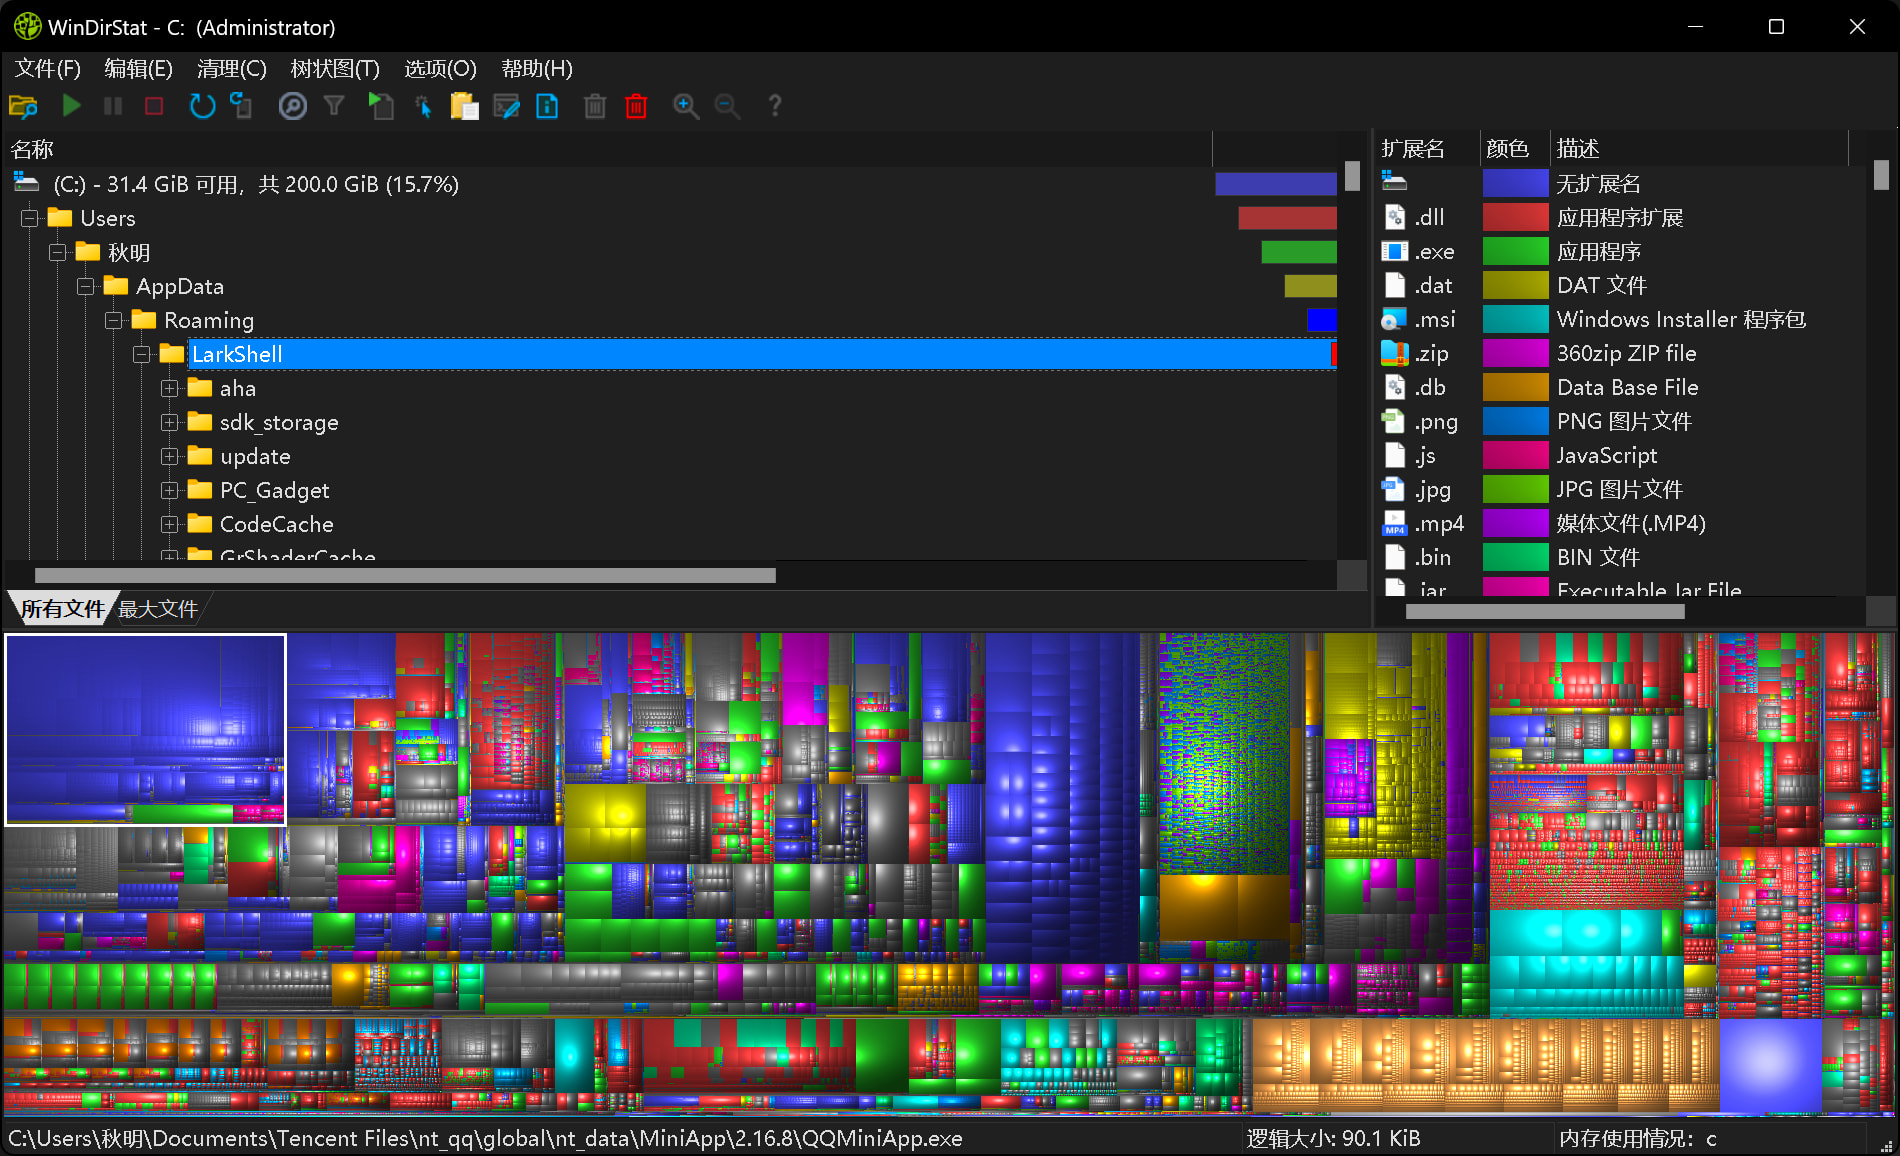Image resolution: width=1900 pixels, height=1156 pixels.
Task: Click the 颜色 column header
Action: click(x=1514, y=149)
